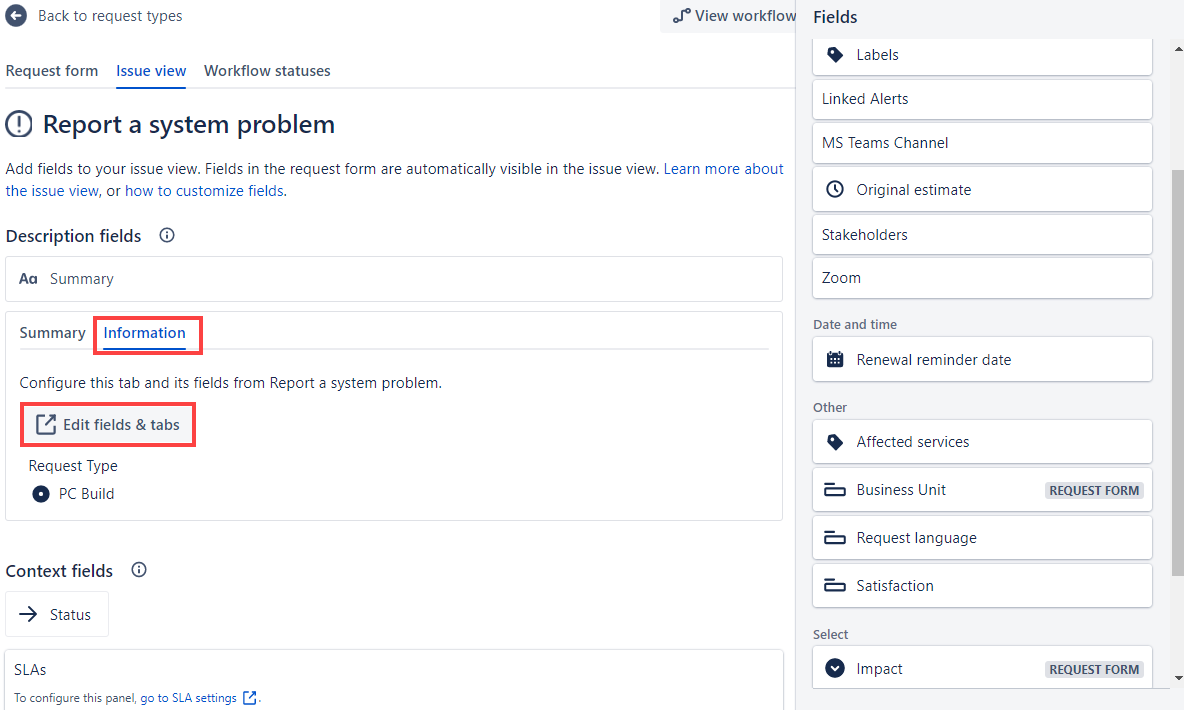Select the Summary sub-tab

[x=52, y=333]
